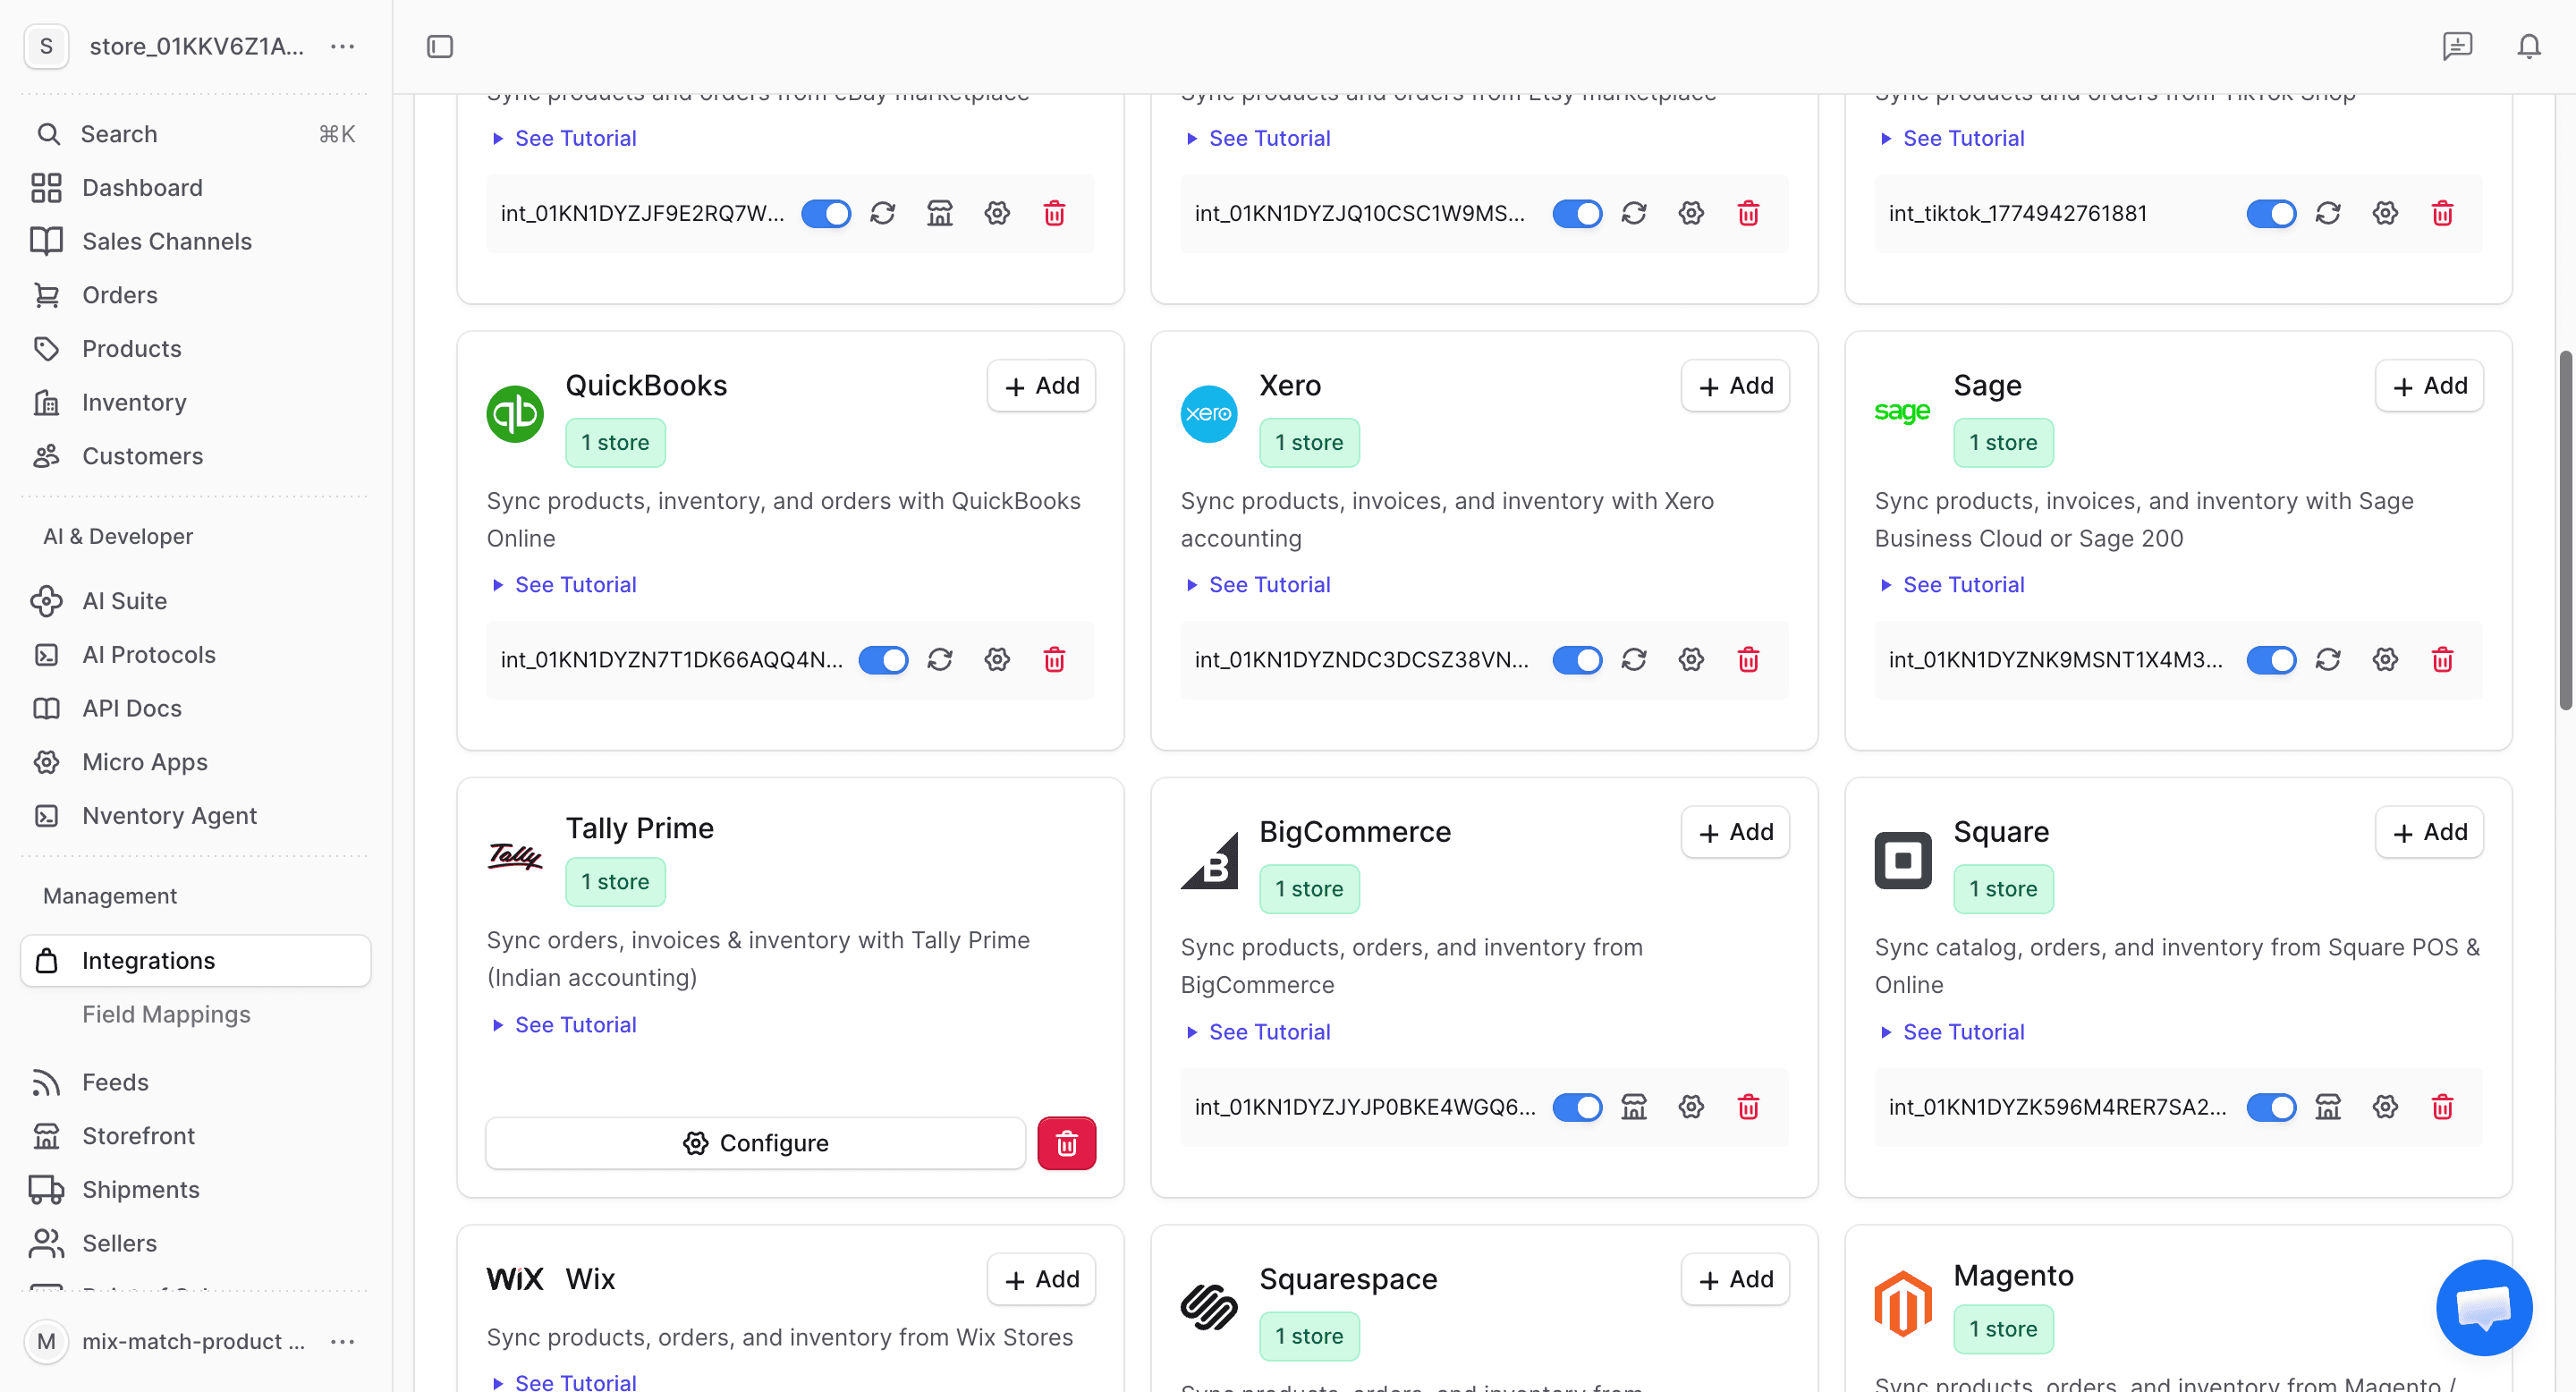Sync the Xero integration row
Screen dimensions: 2576x1392
coord(1634,660)
